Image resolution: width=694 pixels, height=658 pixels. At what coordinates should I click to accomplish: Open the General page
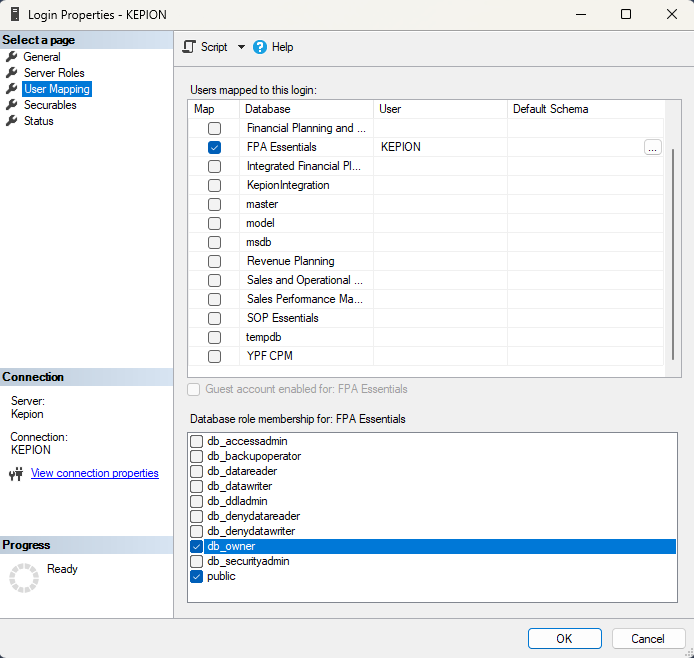pos(42,57)
